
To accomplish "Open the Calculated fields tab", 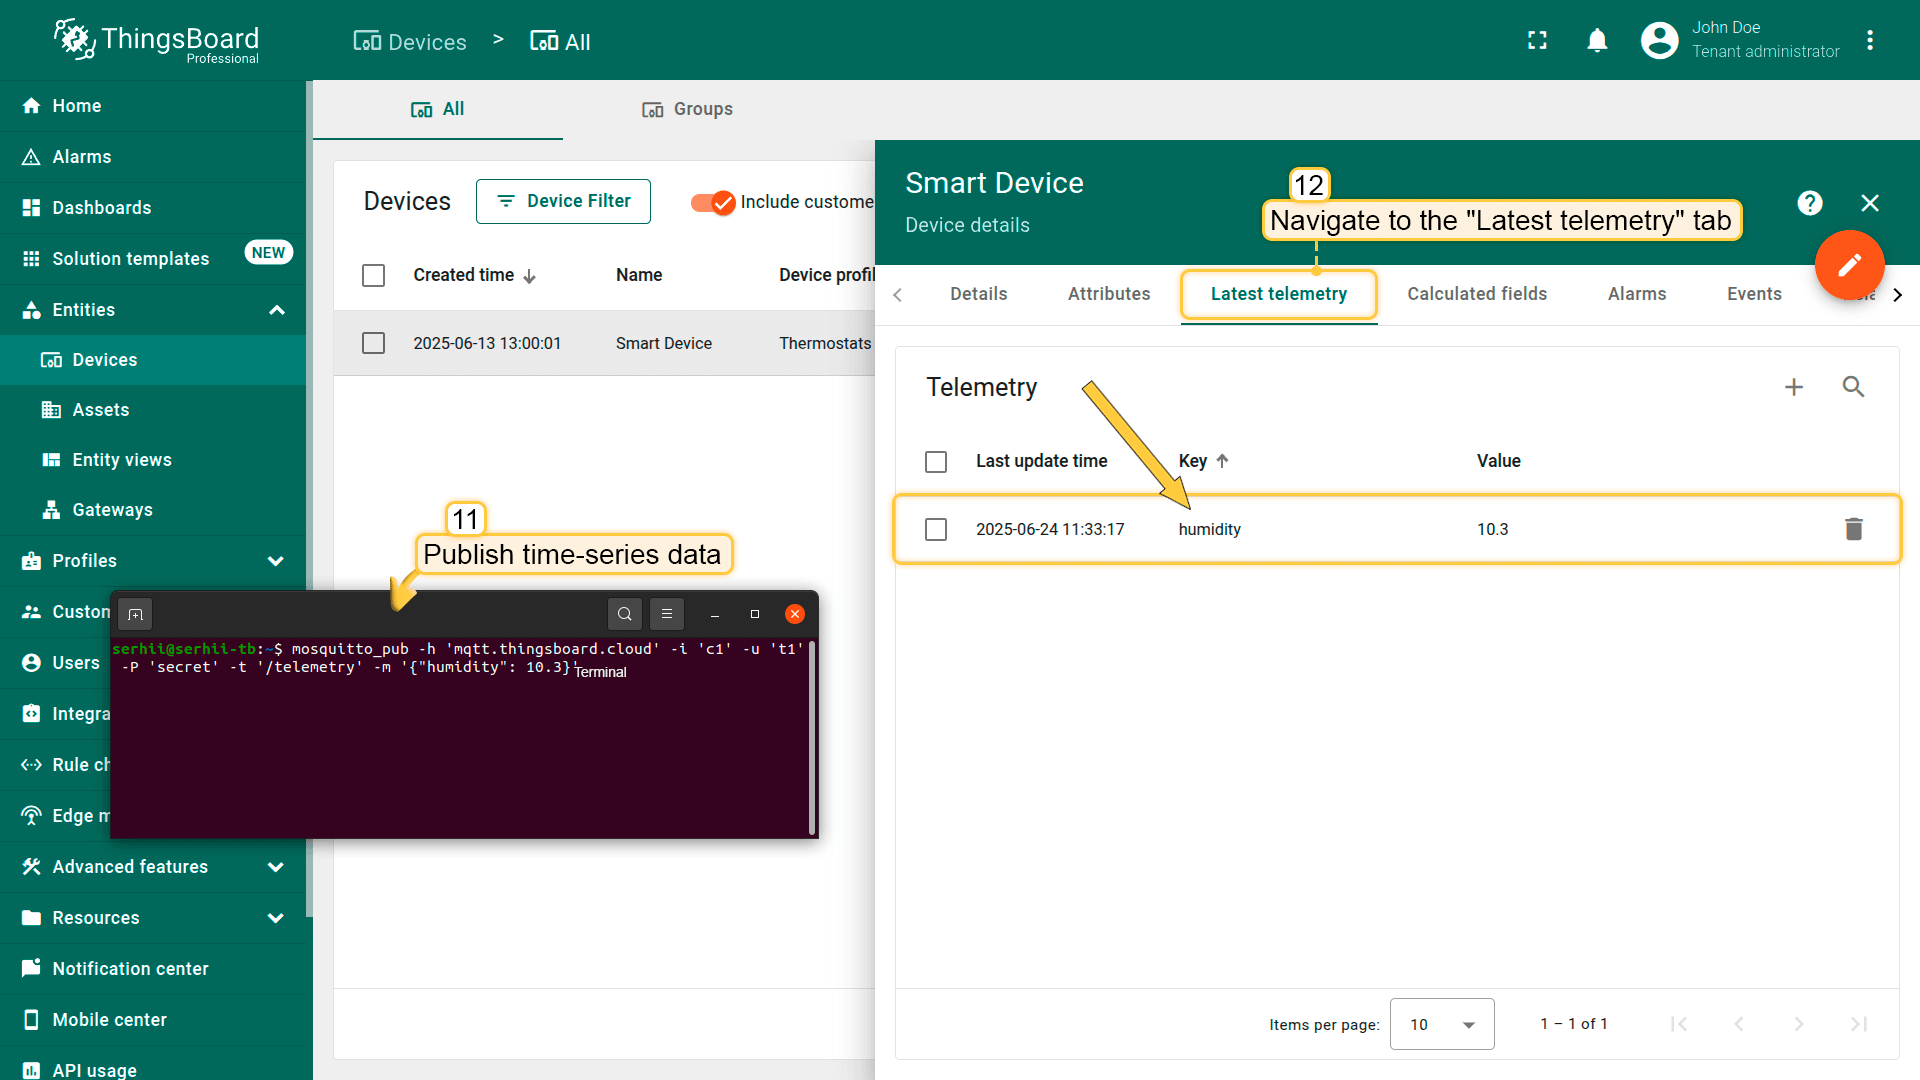I will (1476, 294).
